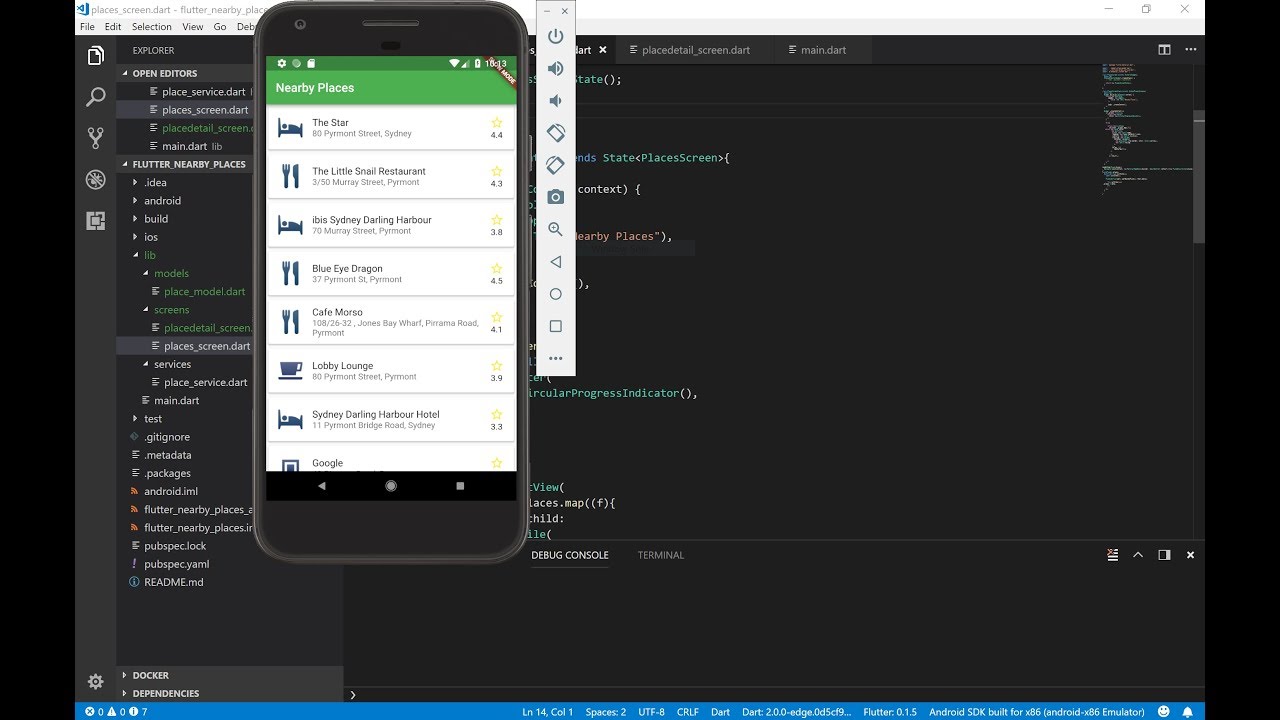Open the Selection menu
Viewport: 1280px width, 720px height.
151,27
